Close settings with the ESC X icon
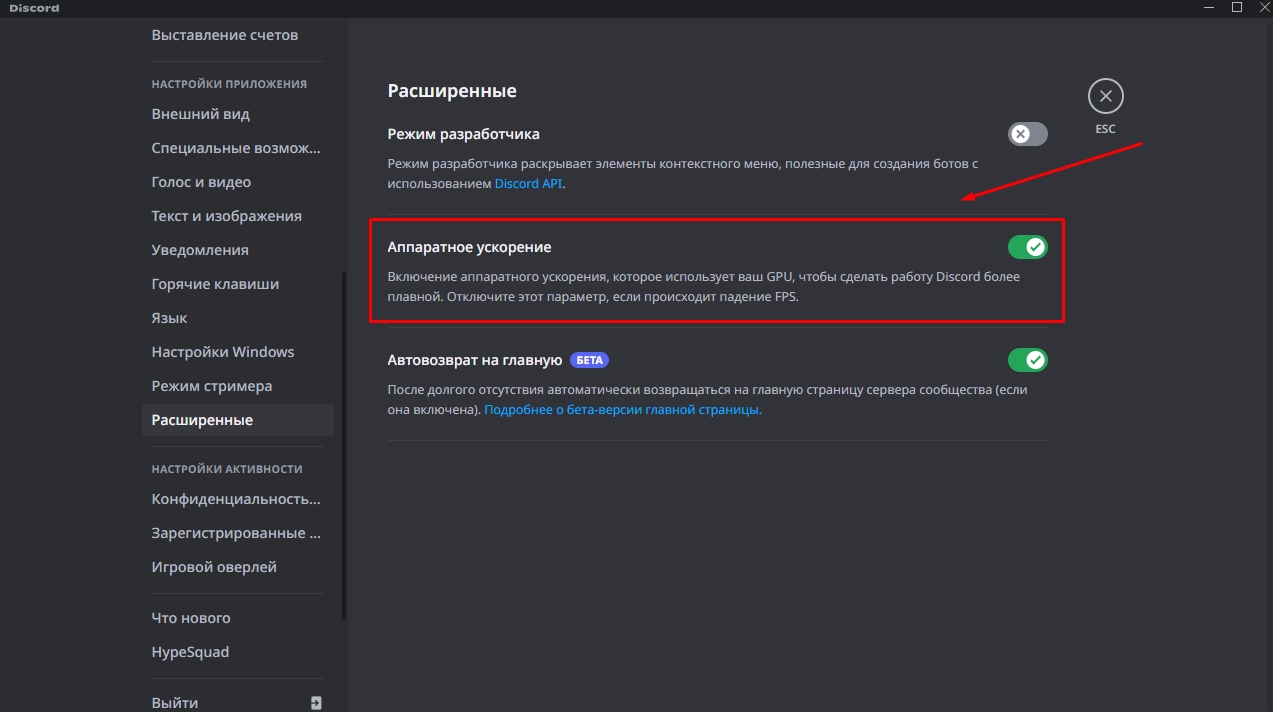The height and width of the screenshot is (712, 1273). (1105, 97)
